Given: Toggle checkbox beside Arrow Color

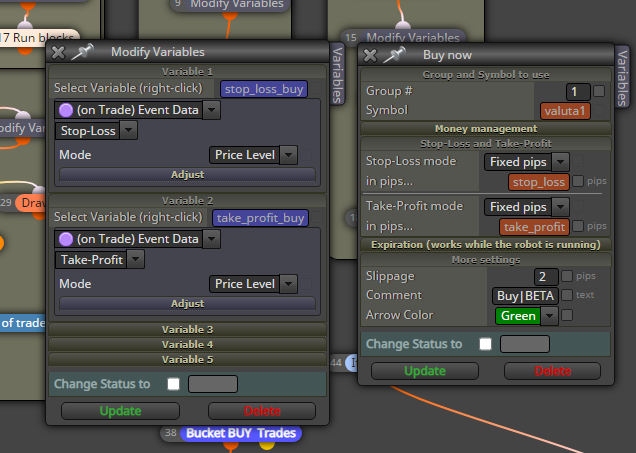Looking at the screenshot, I should pos(567,315).
